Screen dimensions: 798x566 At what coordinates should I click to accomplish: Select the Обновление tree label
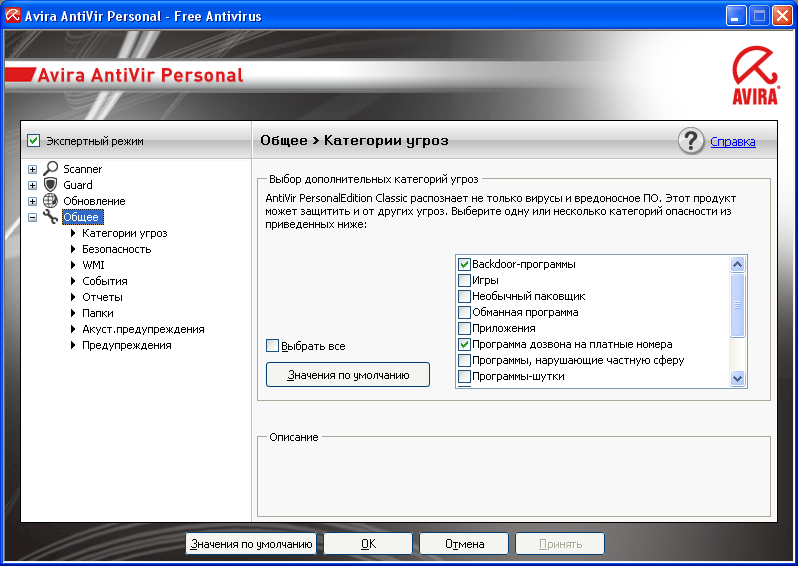point(94,201)
